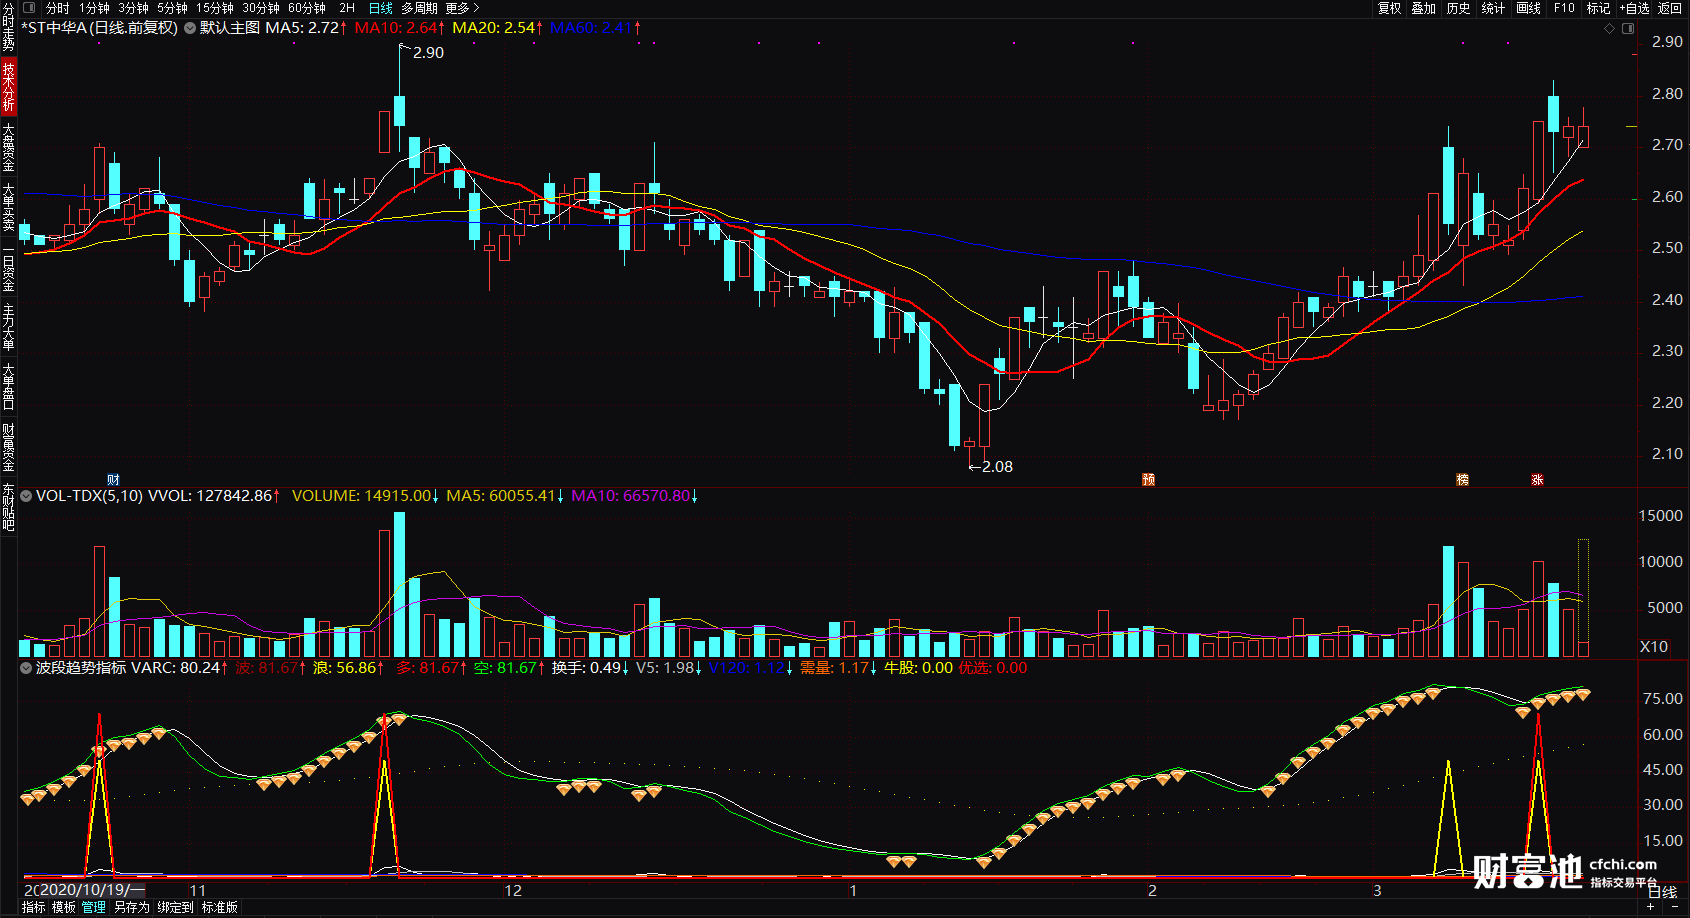The height and width of the screenshot is (918, 1690).
Task: Click the 2.90 high price annotation
Action: [428, 53]
